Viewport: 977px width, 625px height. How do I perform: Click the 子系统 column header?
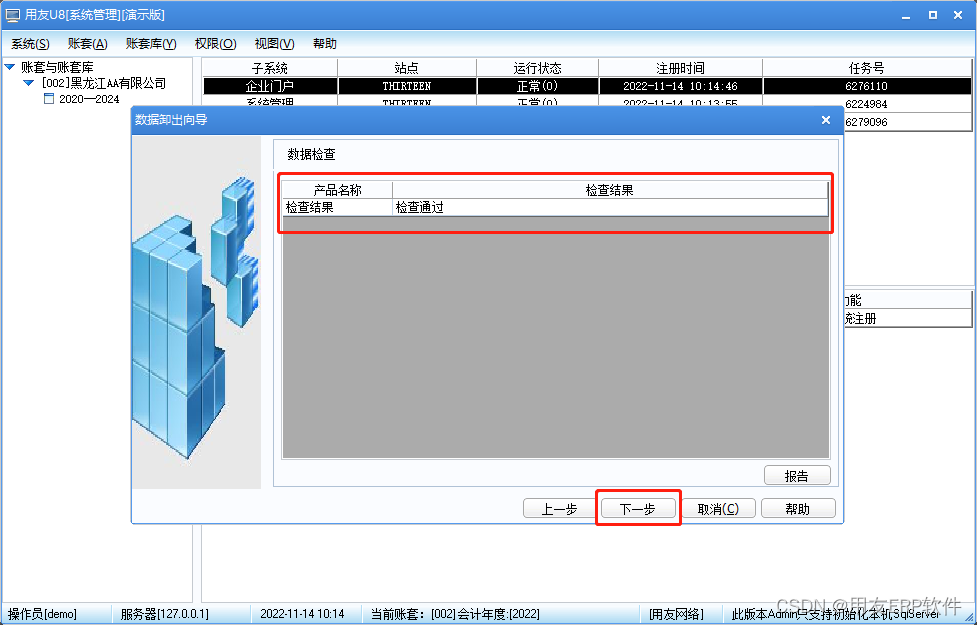coord(270,68)
